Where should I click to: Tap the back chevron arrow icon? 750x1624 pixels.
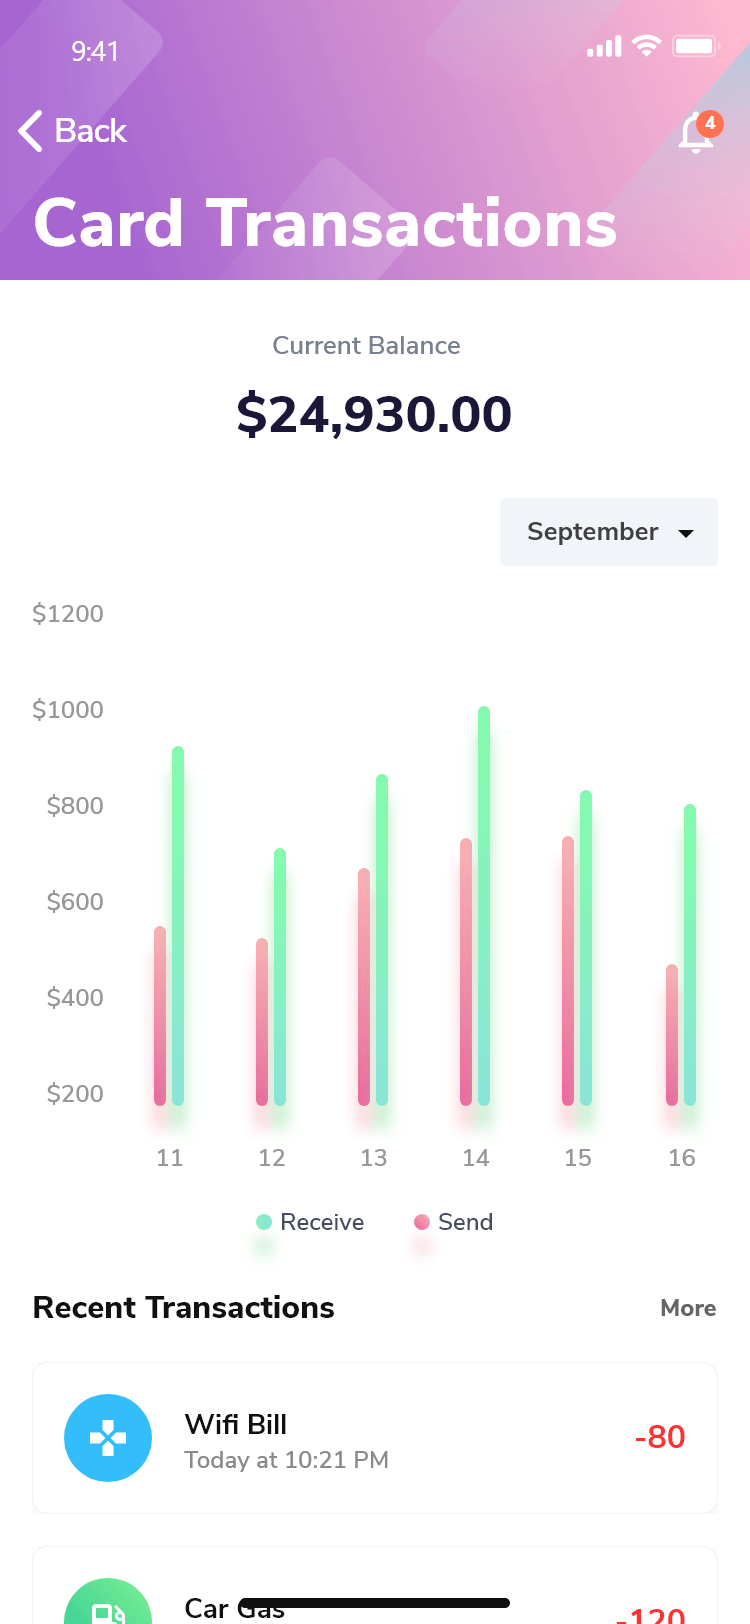pos(31,131)
